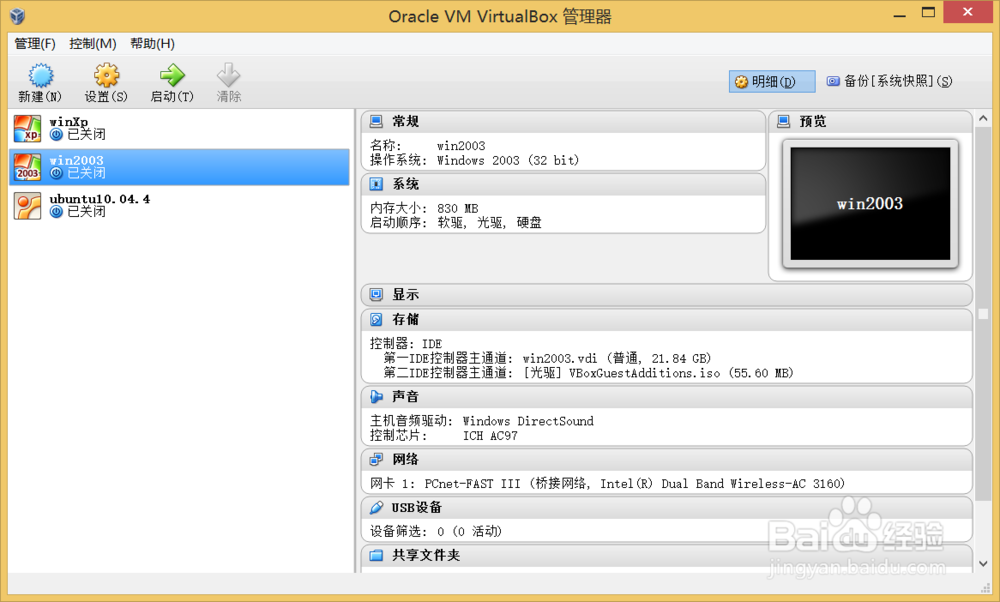This screenshot has width=1000, height=602.
Task: Open the 系统 system settings header
Action: click(563, 184)
